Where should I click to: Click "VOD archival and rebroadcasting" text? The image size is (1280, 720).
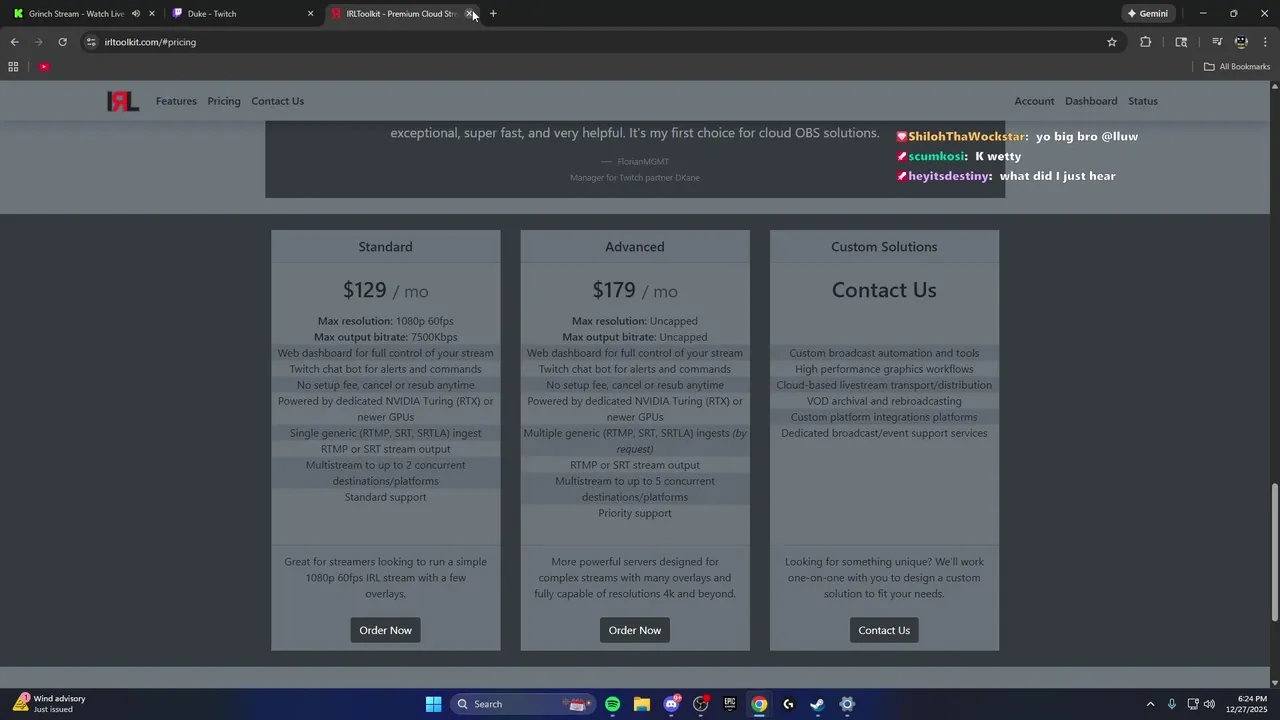click(884, 401)
